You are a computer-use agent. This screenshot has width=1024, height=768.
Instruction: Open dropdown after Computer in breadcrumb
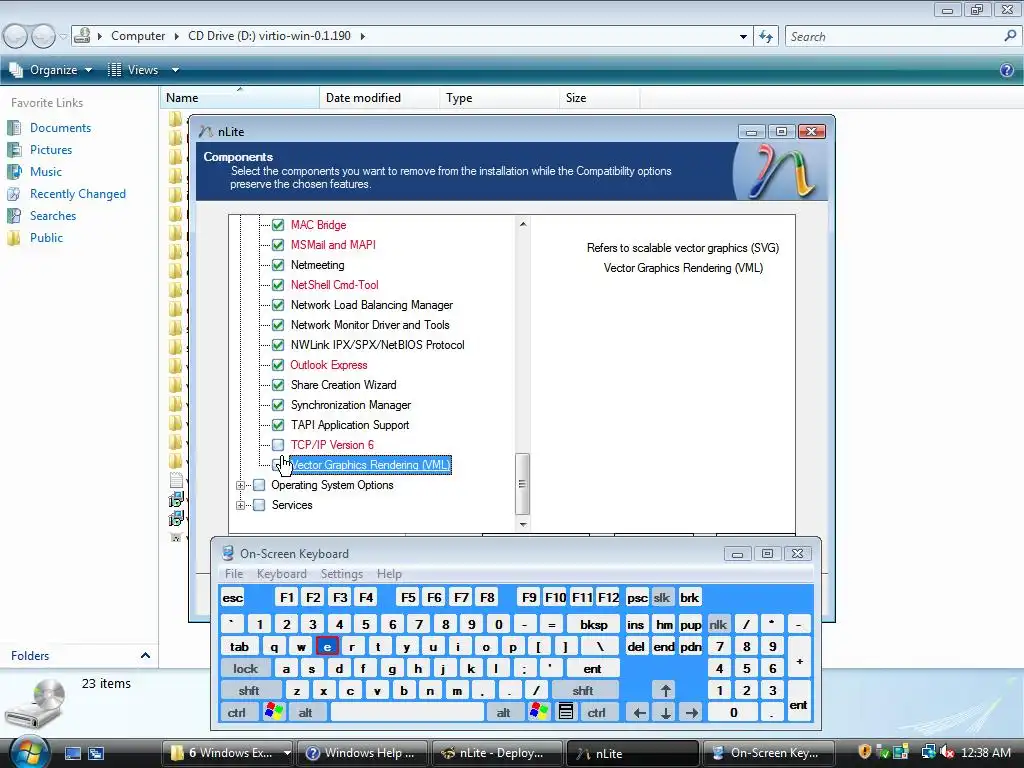tap(176, 36)
